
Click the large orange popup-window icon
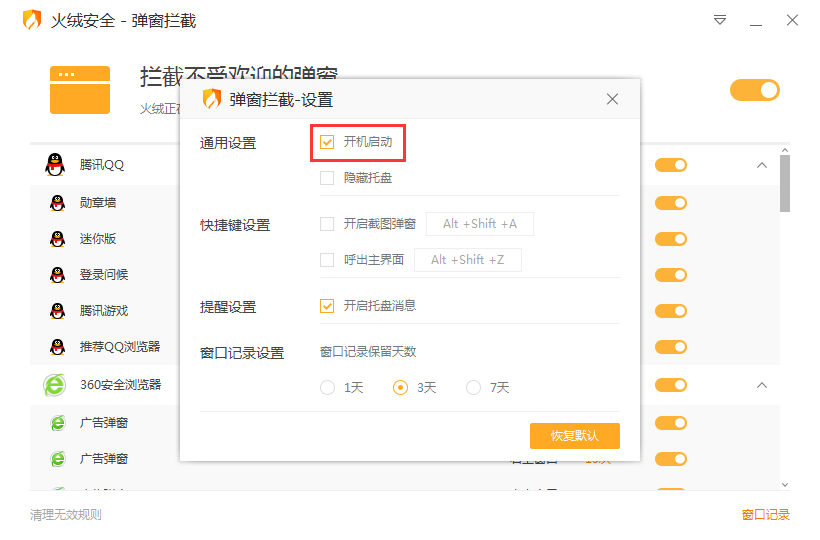[80, 90]
